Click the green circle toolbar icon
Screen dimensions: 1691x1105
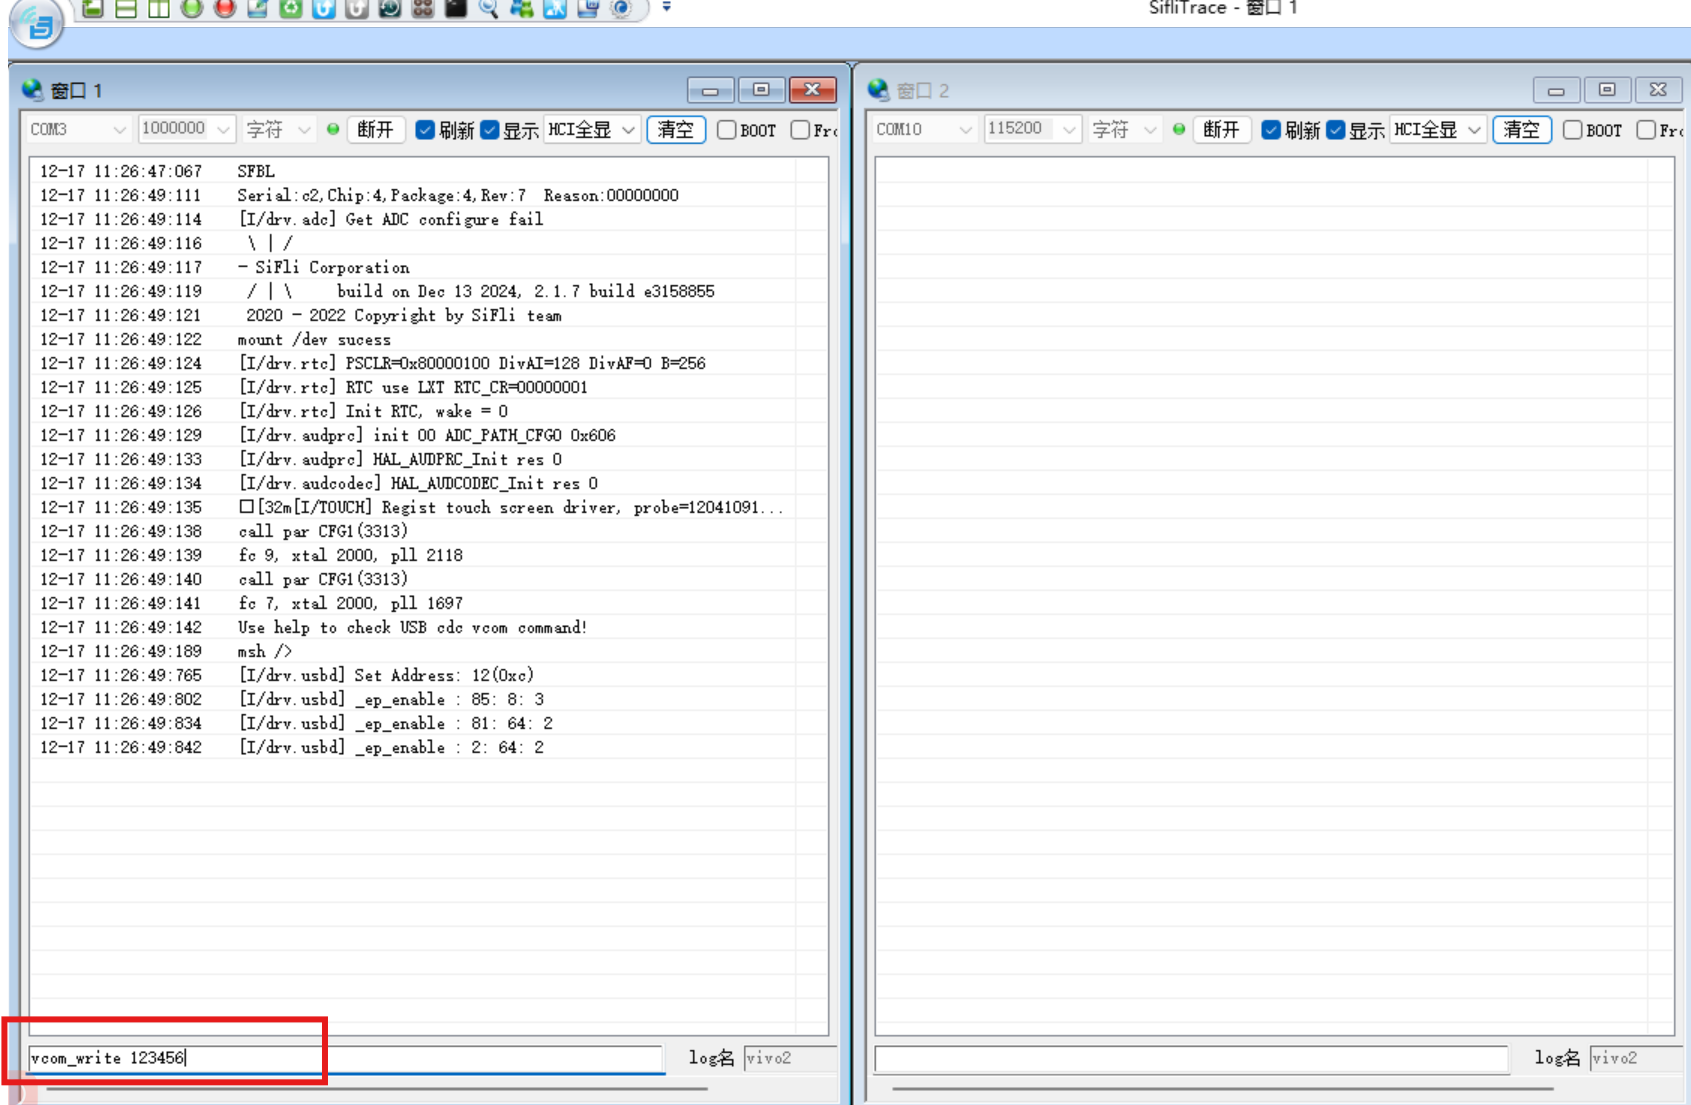pos(192,8)
